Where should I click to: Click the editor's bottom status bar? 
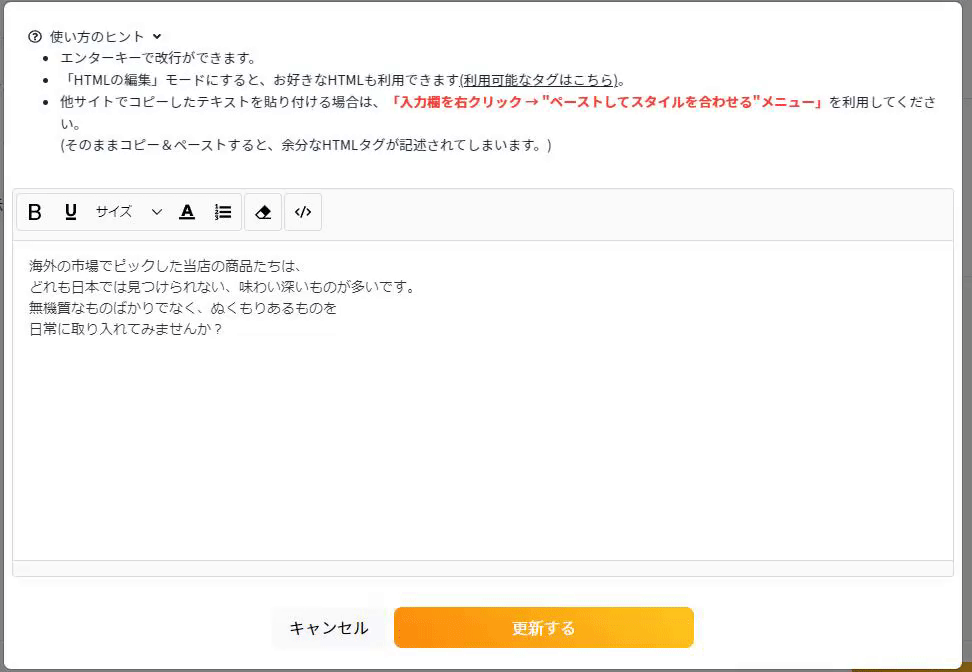[483, 568]
